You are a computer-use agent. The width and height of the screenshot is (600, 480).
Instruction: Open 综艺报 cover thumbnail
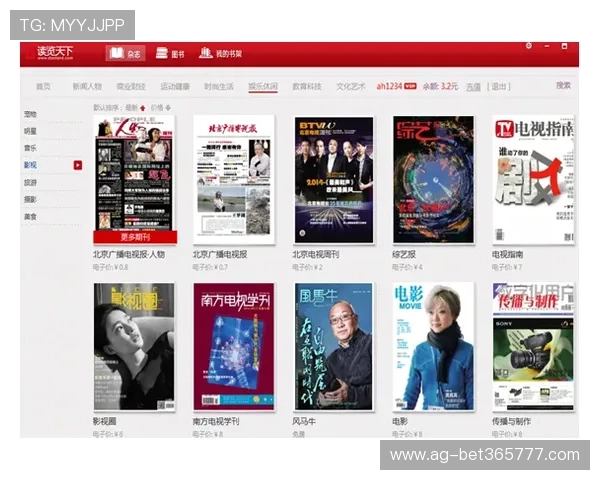433,179
